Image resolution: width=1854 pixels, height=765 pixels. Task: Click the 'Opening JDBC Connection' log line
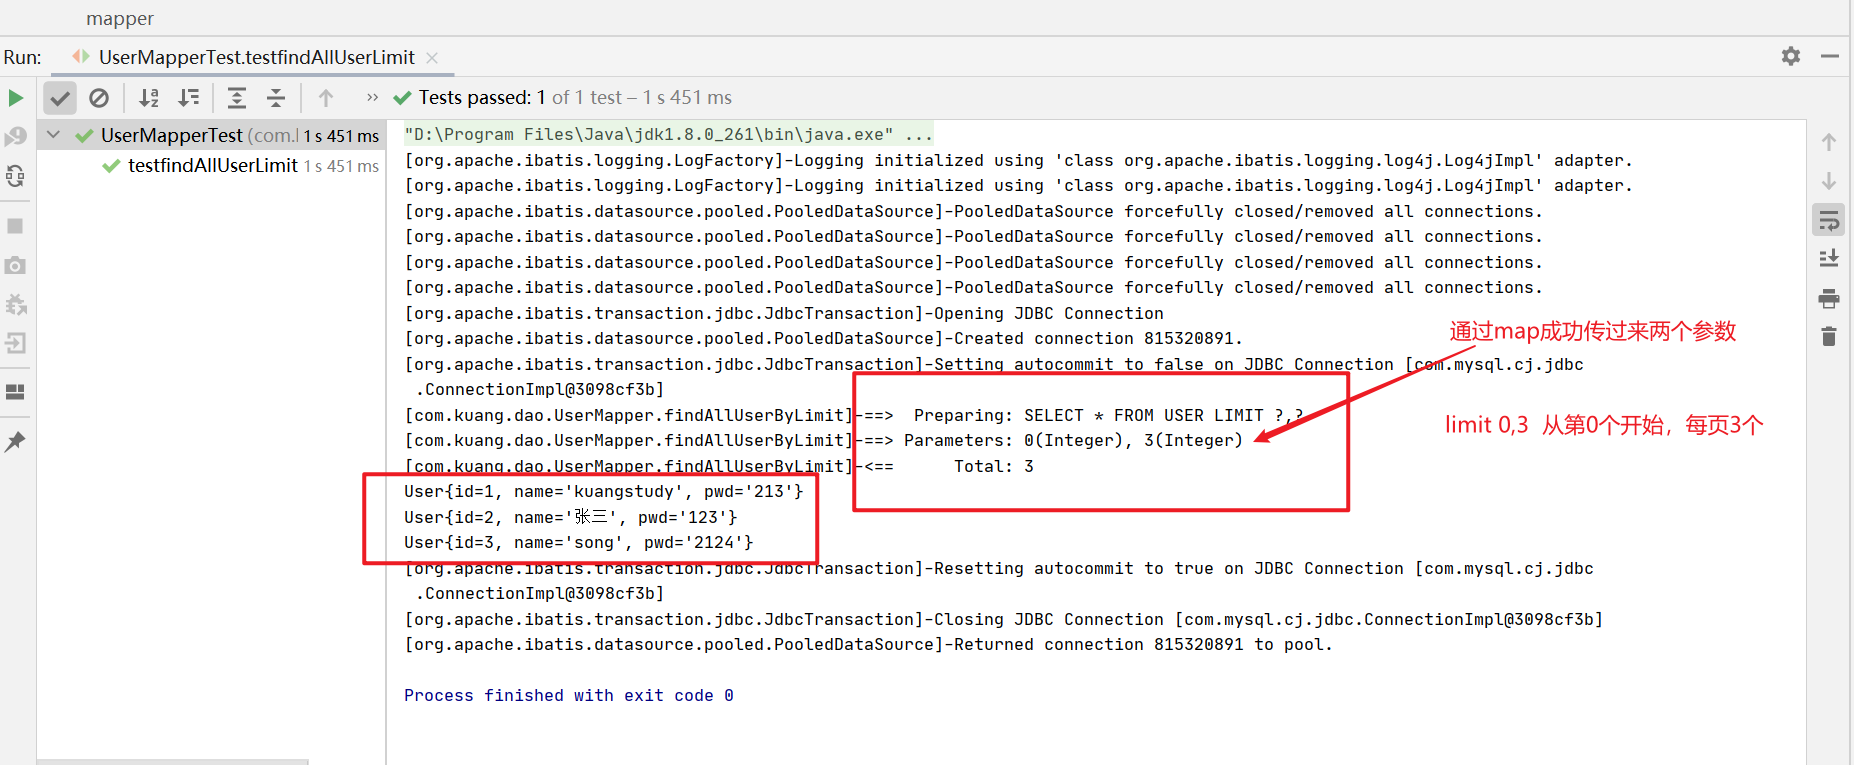click(x=784, y=313)
